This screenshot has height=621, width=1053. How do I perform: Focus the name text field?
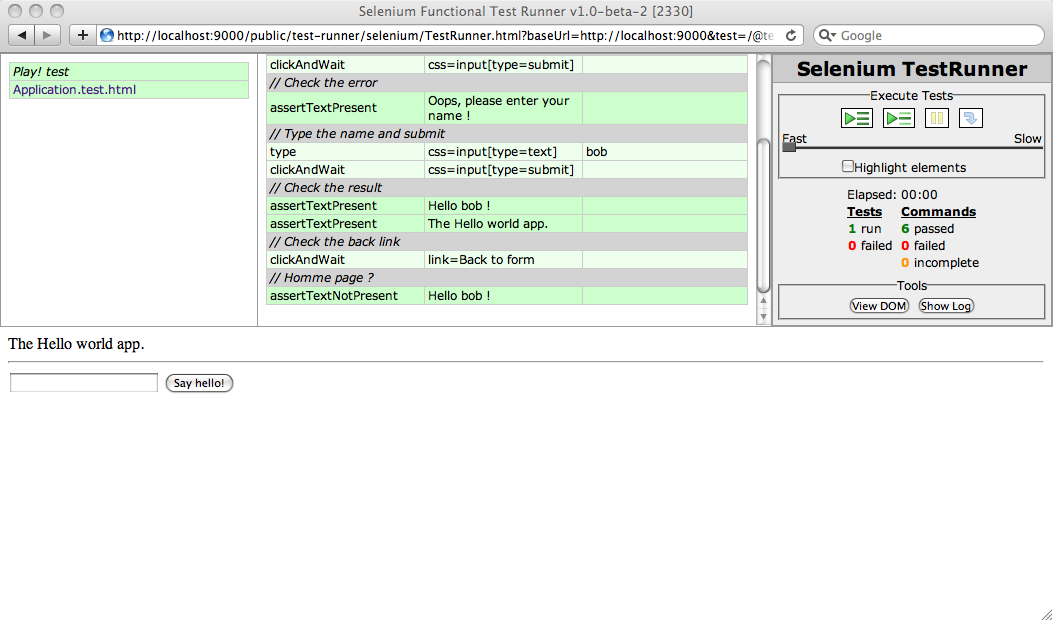84,383
